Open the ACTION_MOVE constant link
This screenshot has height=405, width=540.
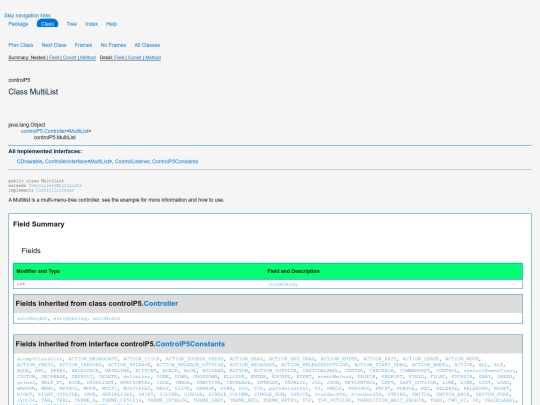pyautogui.click(x=461, y=359)
